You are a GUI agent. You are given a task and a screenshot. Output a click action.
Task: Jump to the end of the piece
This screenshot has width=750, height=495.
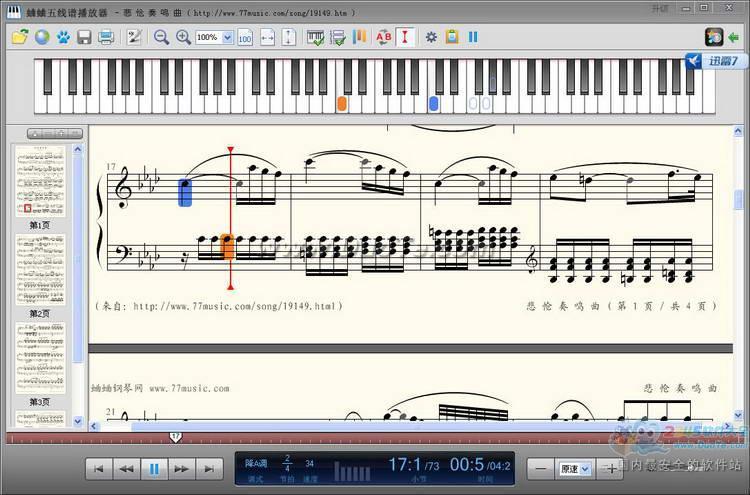(x=209, y=469)
